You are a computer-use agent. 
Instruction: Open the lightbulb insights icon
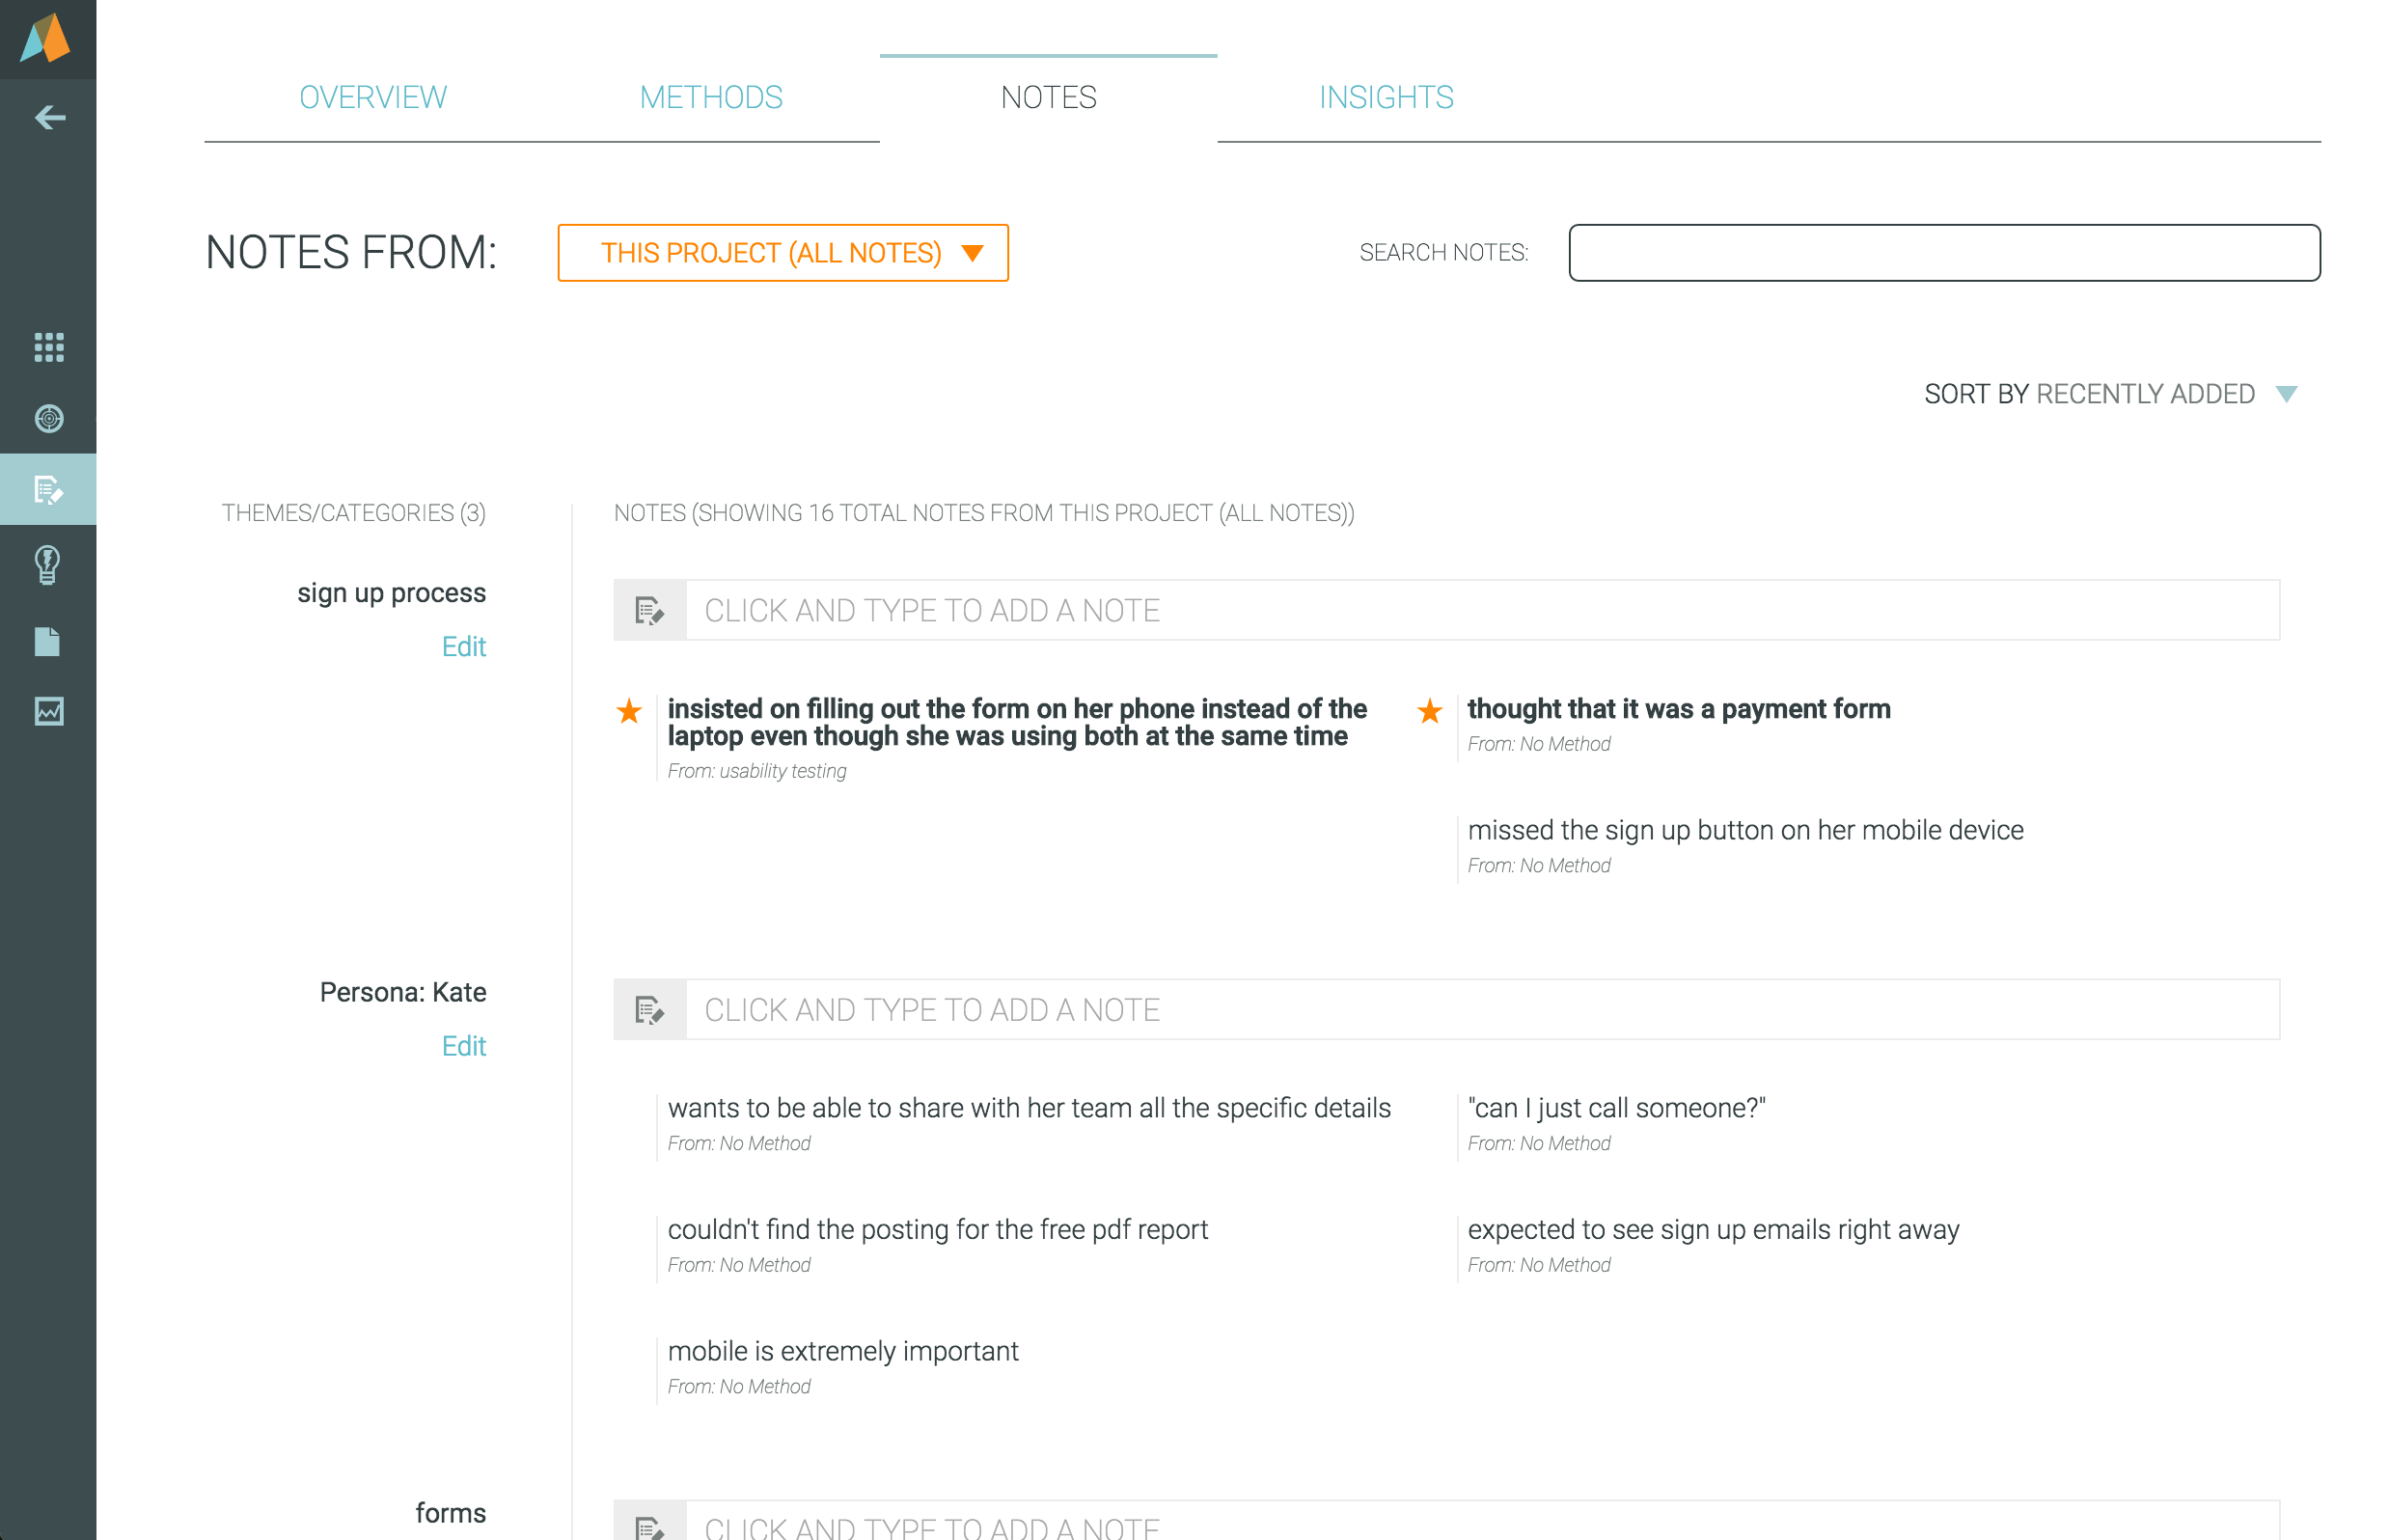pyautogui.click(x=47, y=564)
